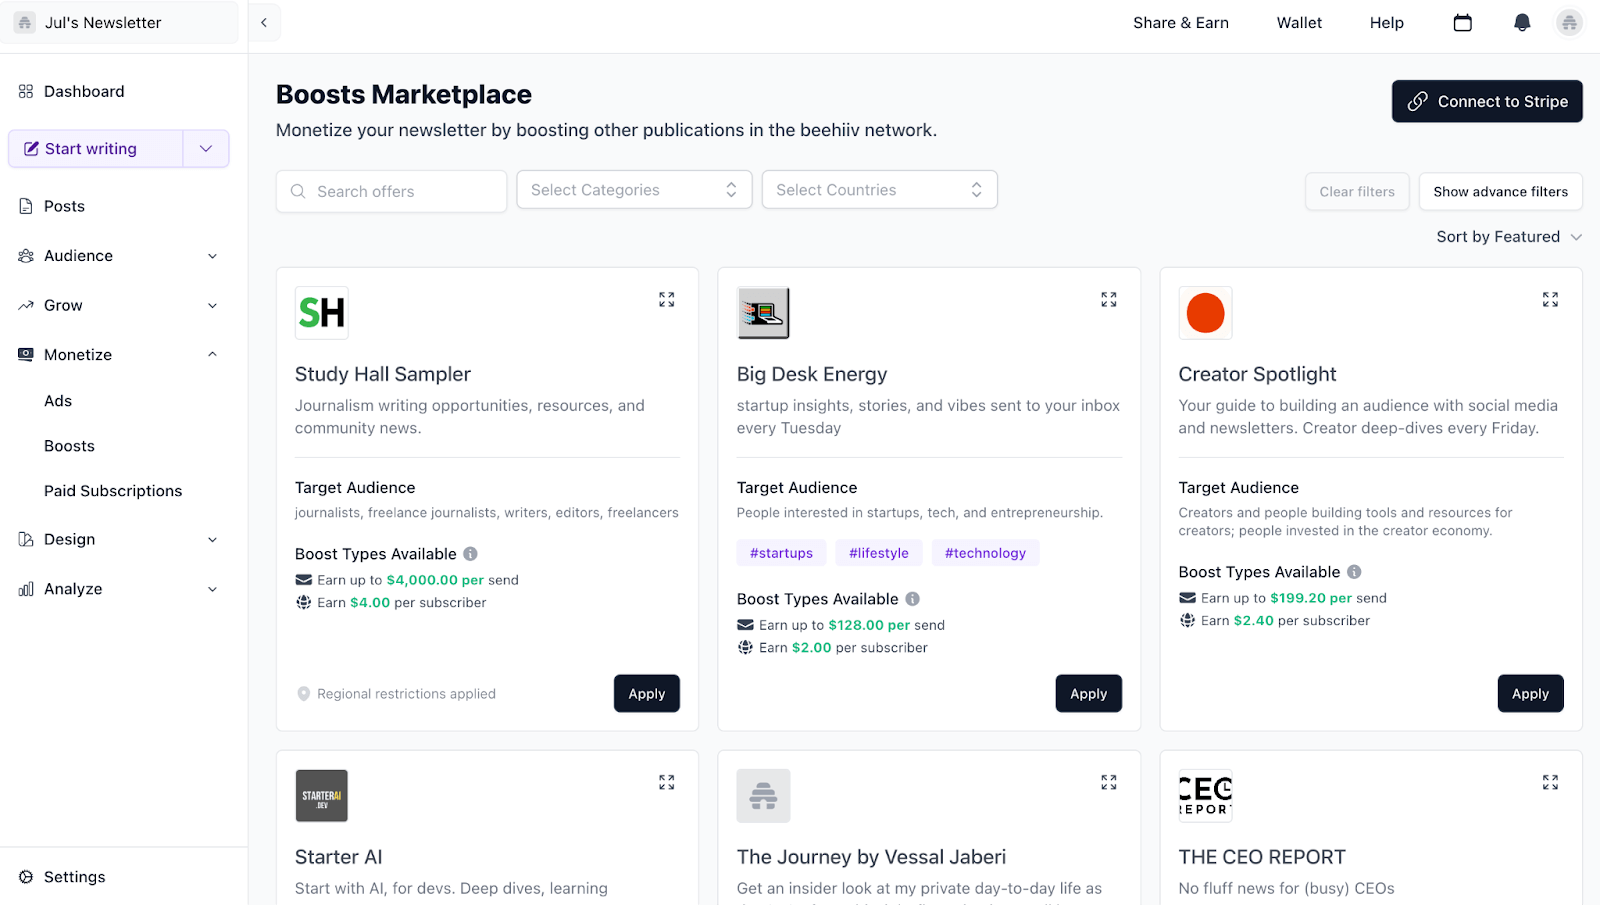Expand the Big Desk Energy card

pyautogui.click(x=1109, y=299)
